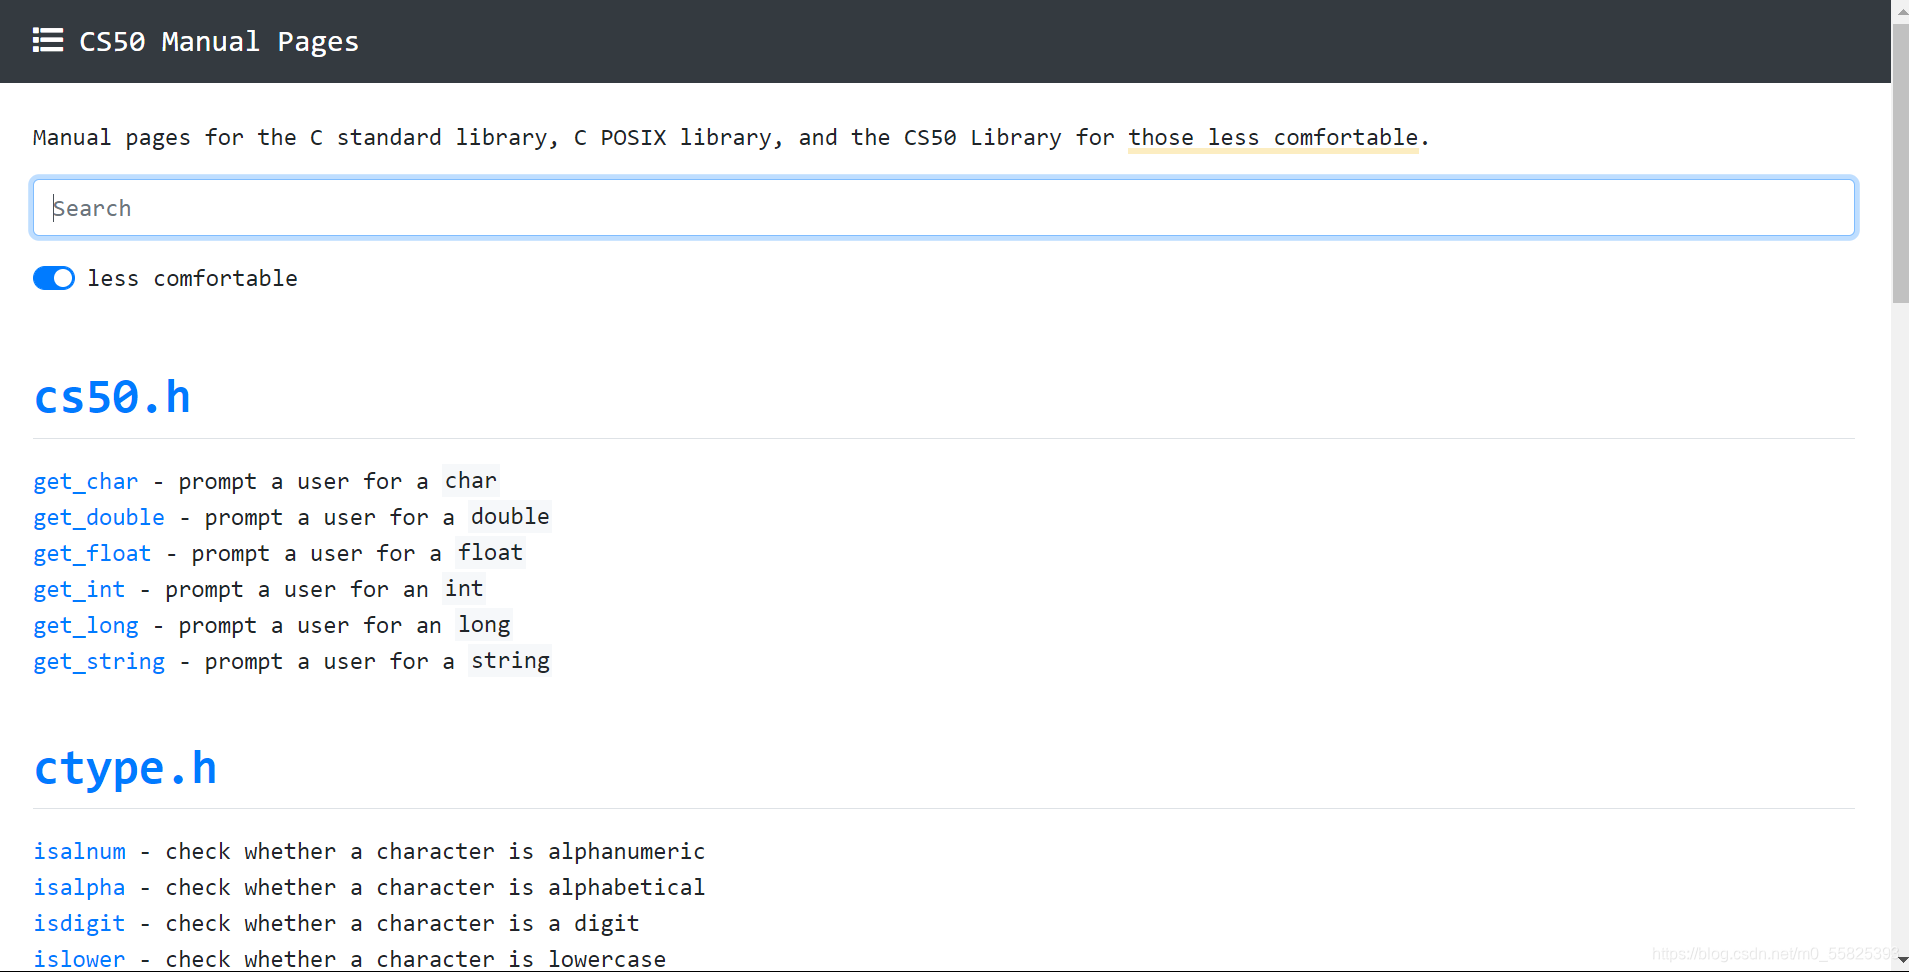This screenshot has width=1909, height=972.
Task: Click the 'int' code label
Action: coord(464,588)
